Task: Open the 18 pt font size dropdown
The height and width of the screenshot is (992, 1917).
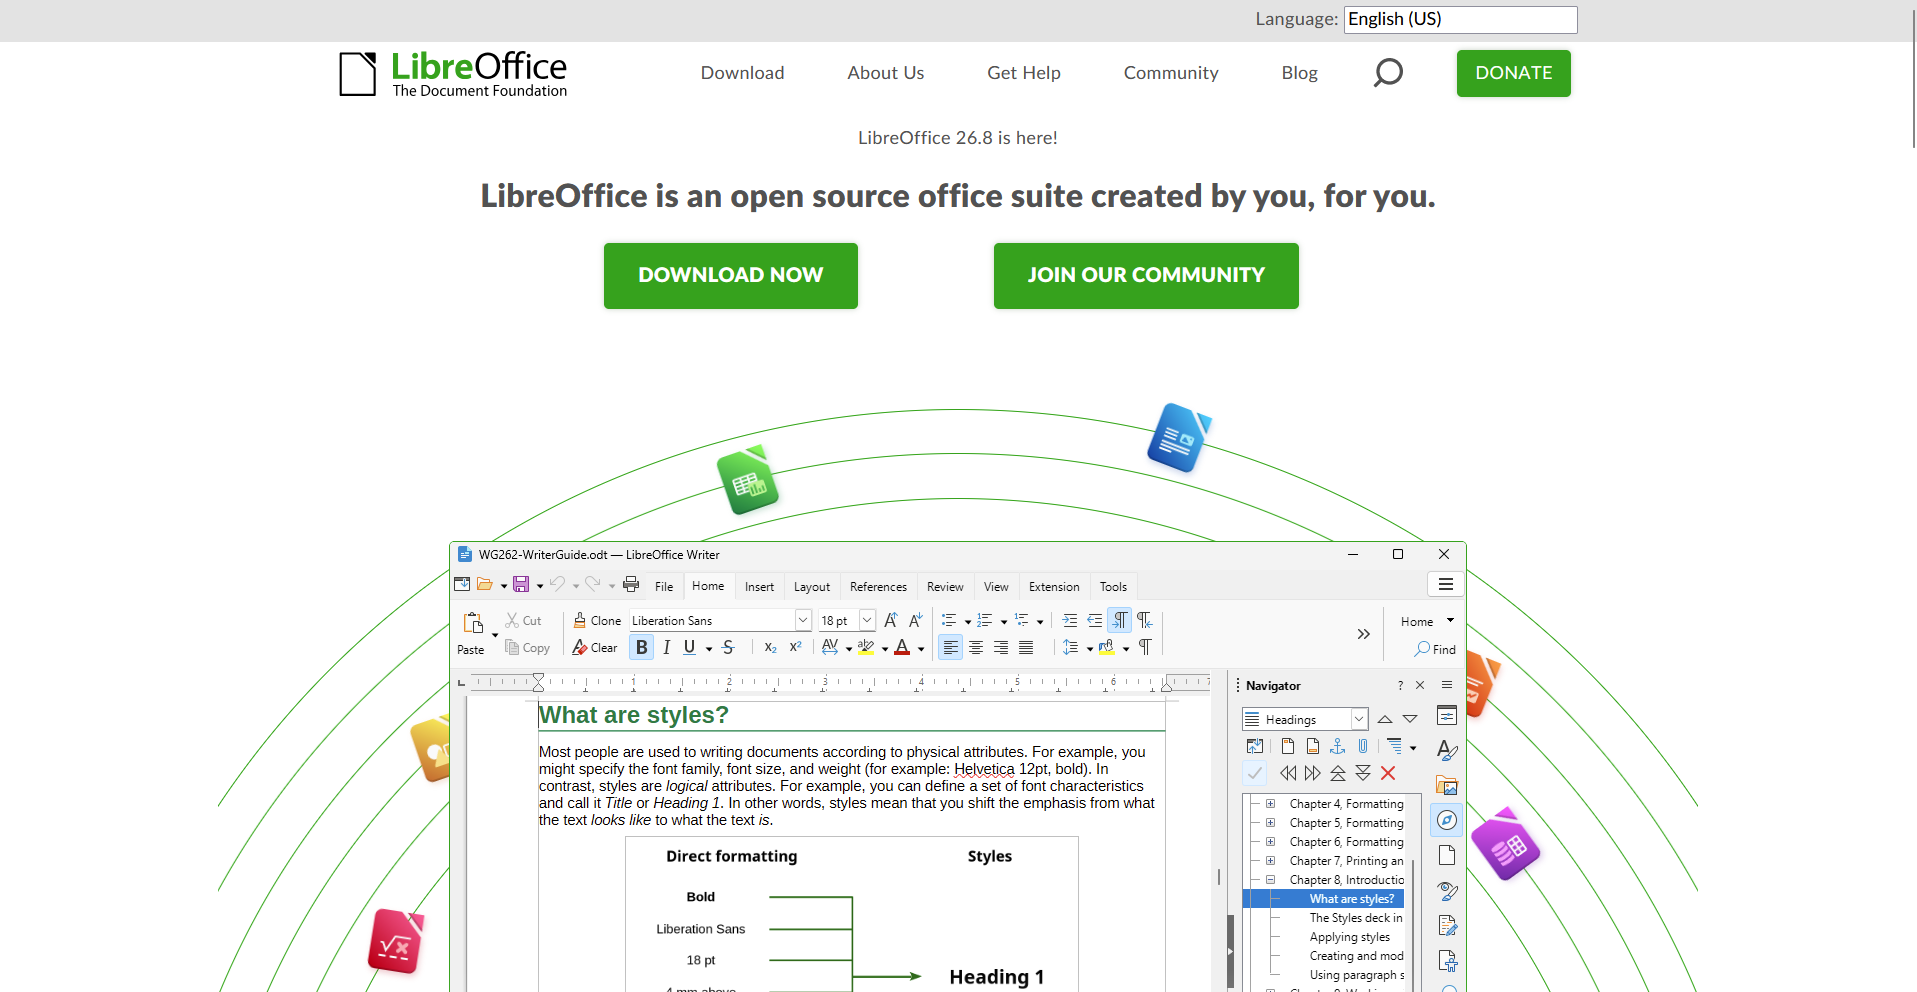Action: coord(867,621)
